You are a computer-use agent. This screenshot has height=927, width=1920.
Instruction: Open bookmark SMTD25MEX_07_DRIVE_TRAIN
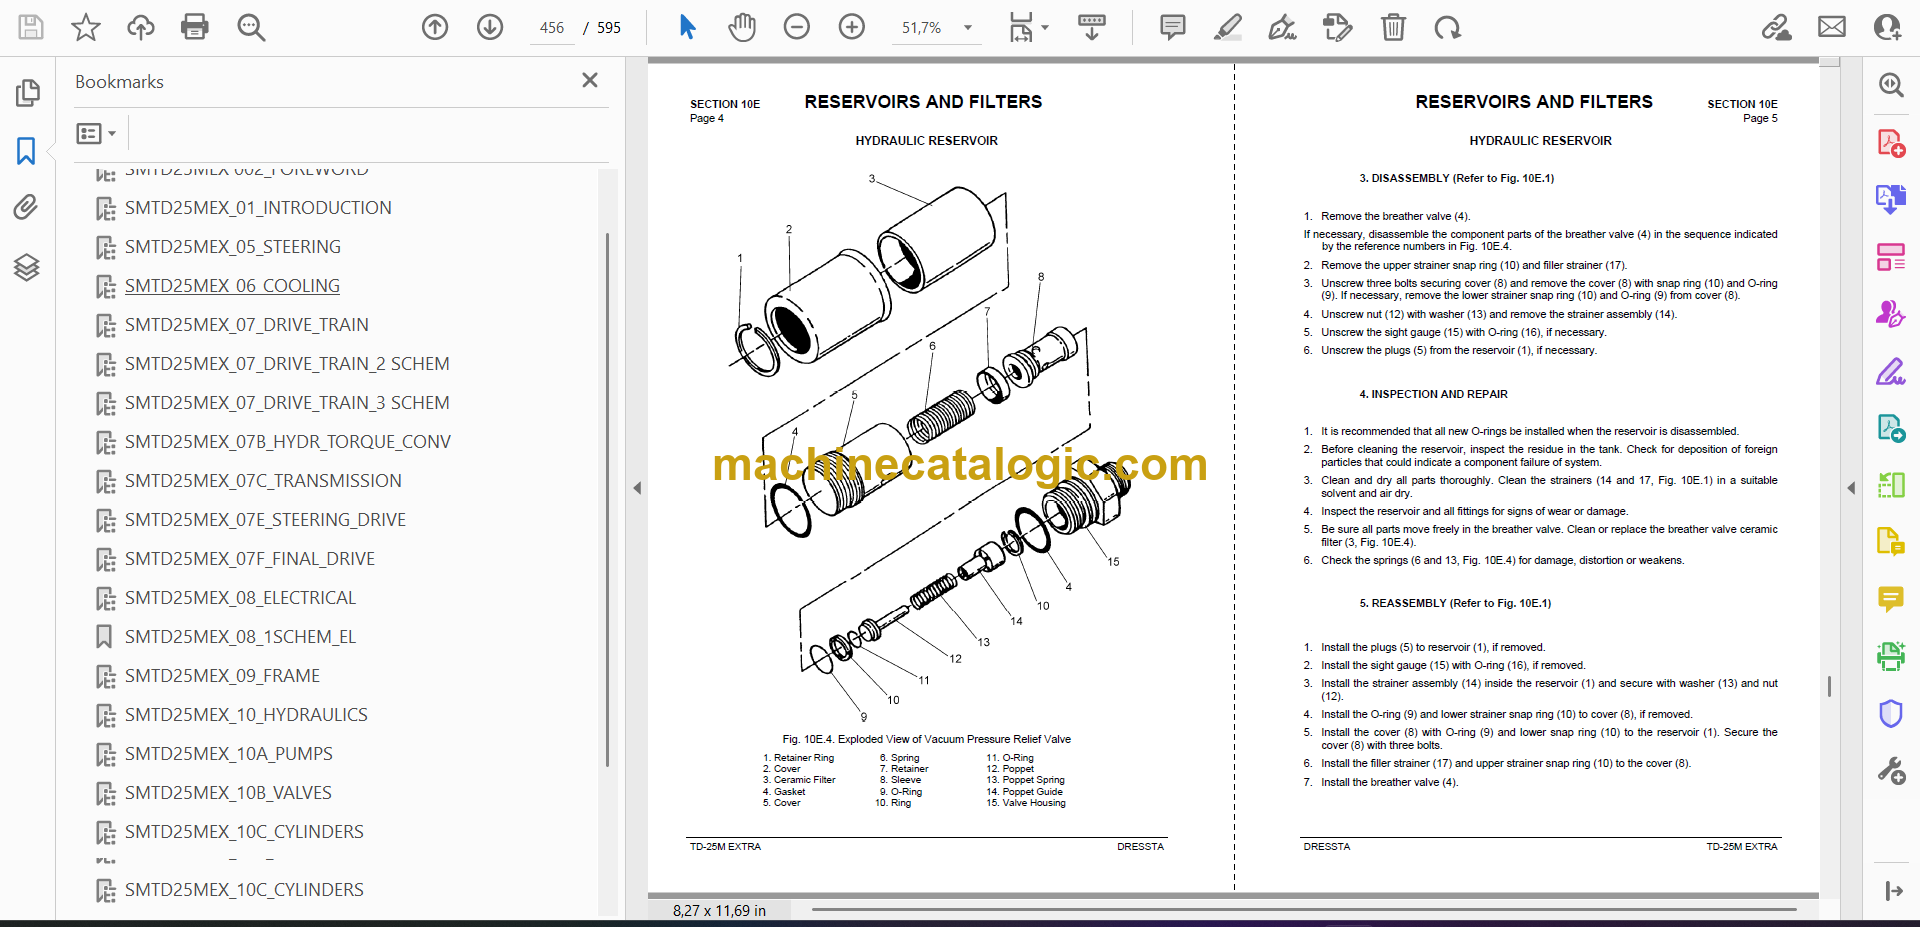(x=247, y=325)
